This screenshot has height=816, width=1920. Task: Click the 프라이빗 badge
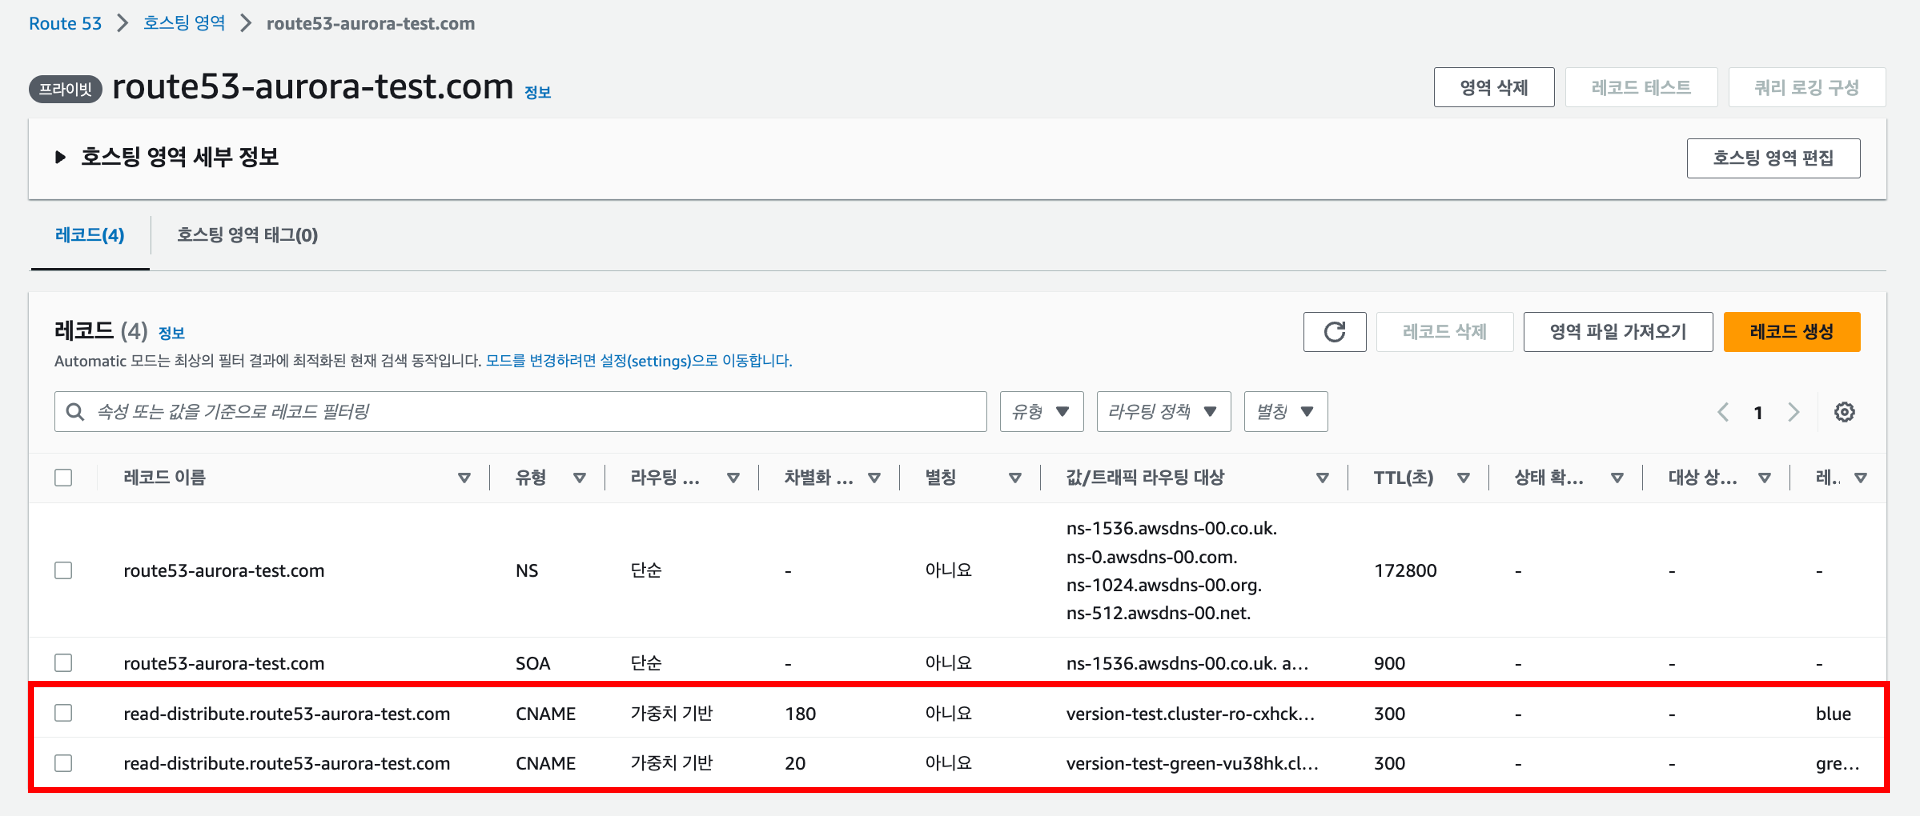coord(65,89)
